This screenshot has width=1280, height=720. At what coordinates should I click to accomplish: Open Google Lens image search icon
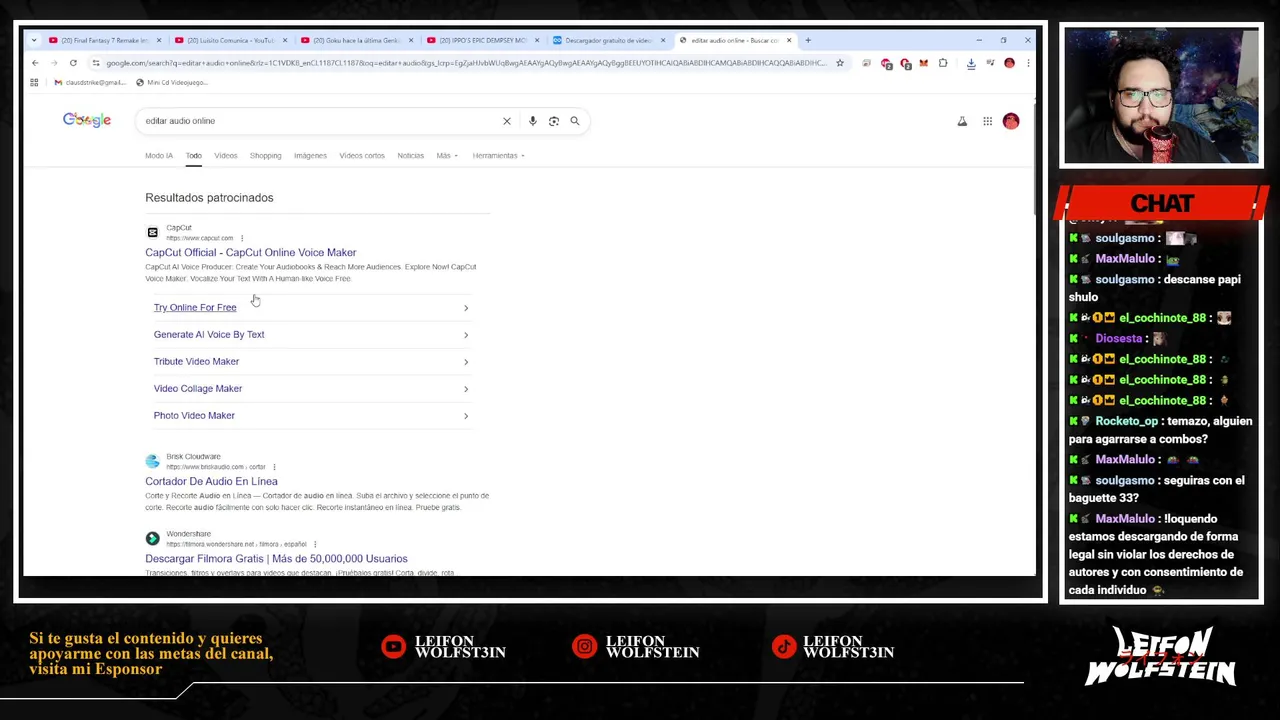[554, 121]
